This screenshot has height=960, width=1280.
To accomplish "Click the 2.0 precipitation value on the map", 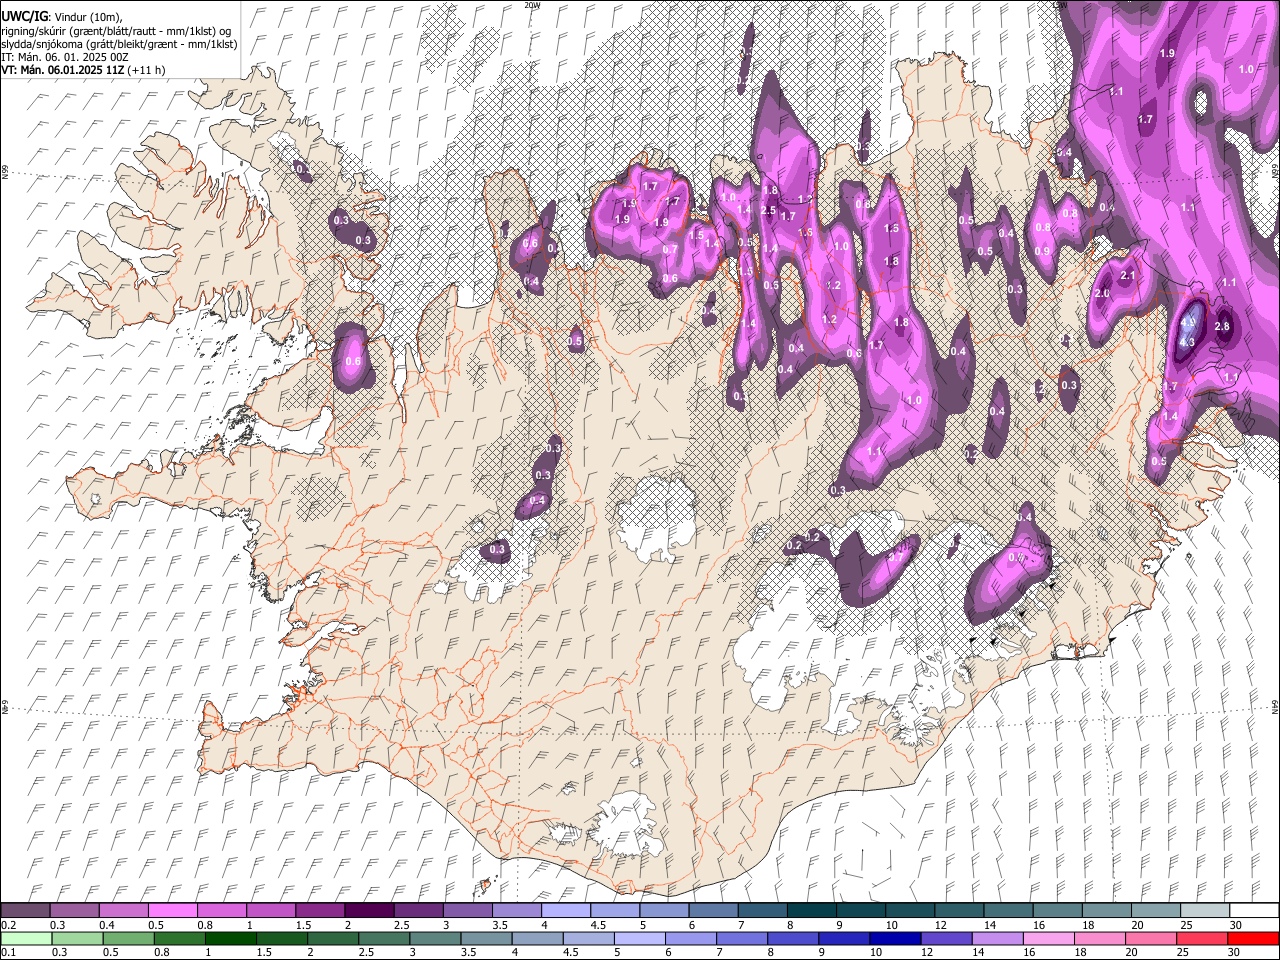I will tap(1102, 293).
